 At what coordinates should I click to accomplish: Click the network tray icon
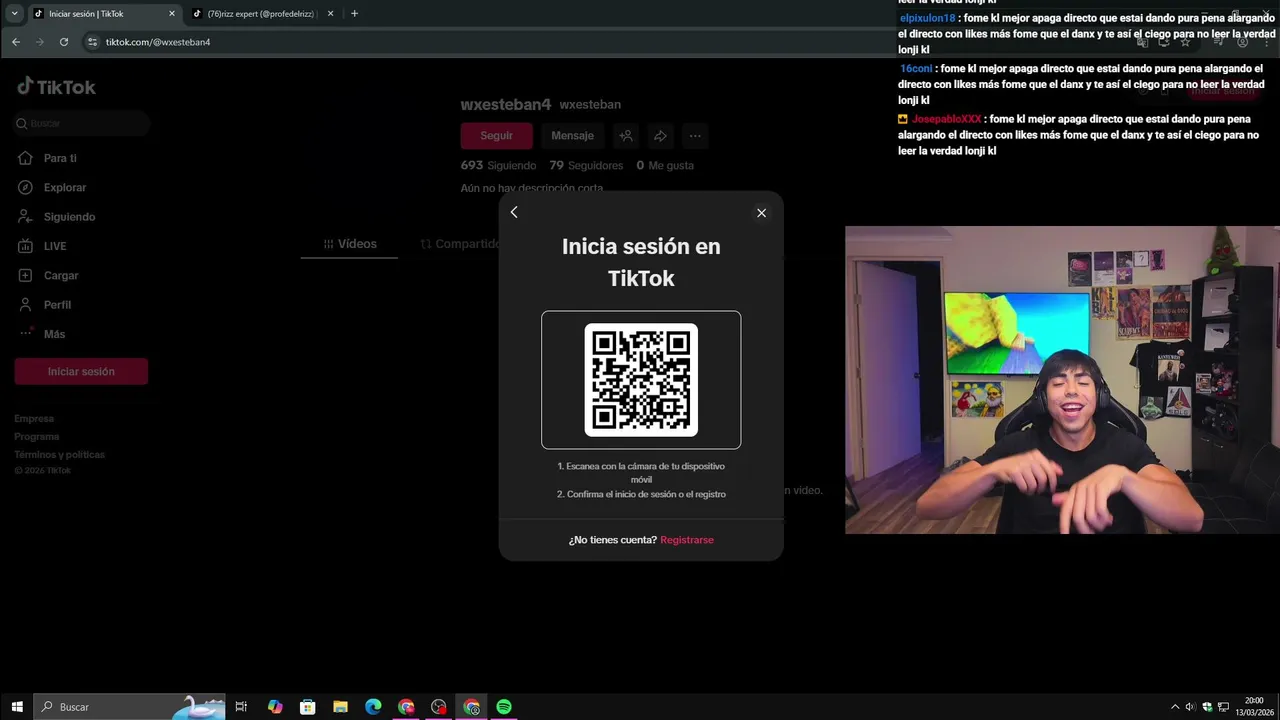point(1223,707)
